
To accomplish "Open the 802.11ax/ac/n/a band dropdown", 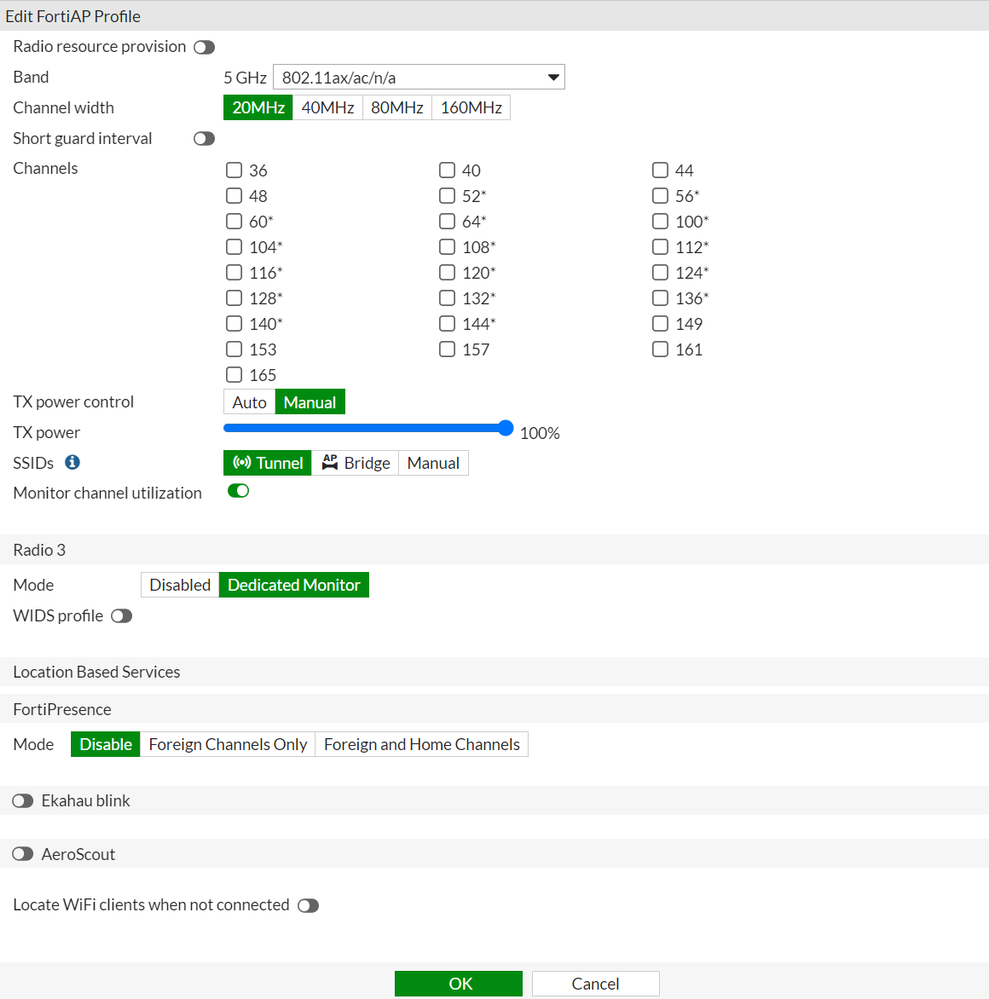I will point(419,77).
